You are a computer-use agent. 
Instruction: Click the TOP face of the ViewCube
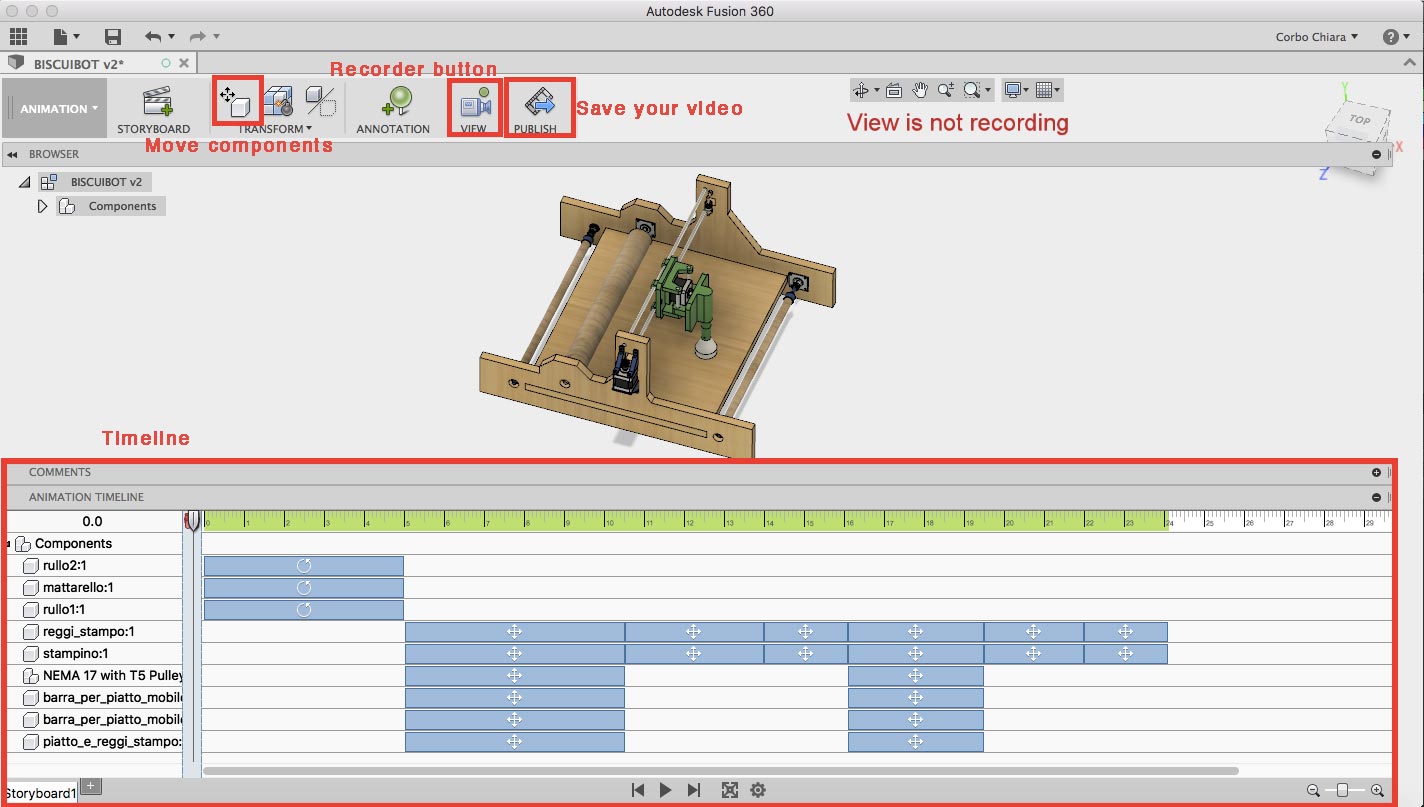(1360, 120)
